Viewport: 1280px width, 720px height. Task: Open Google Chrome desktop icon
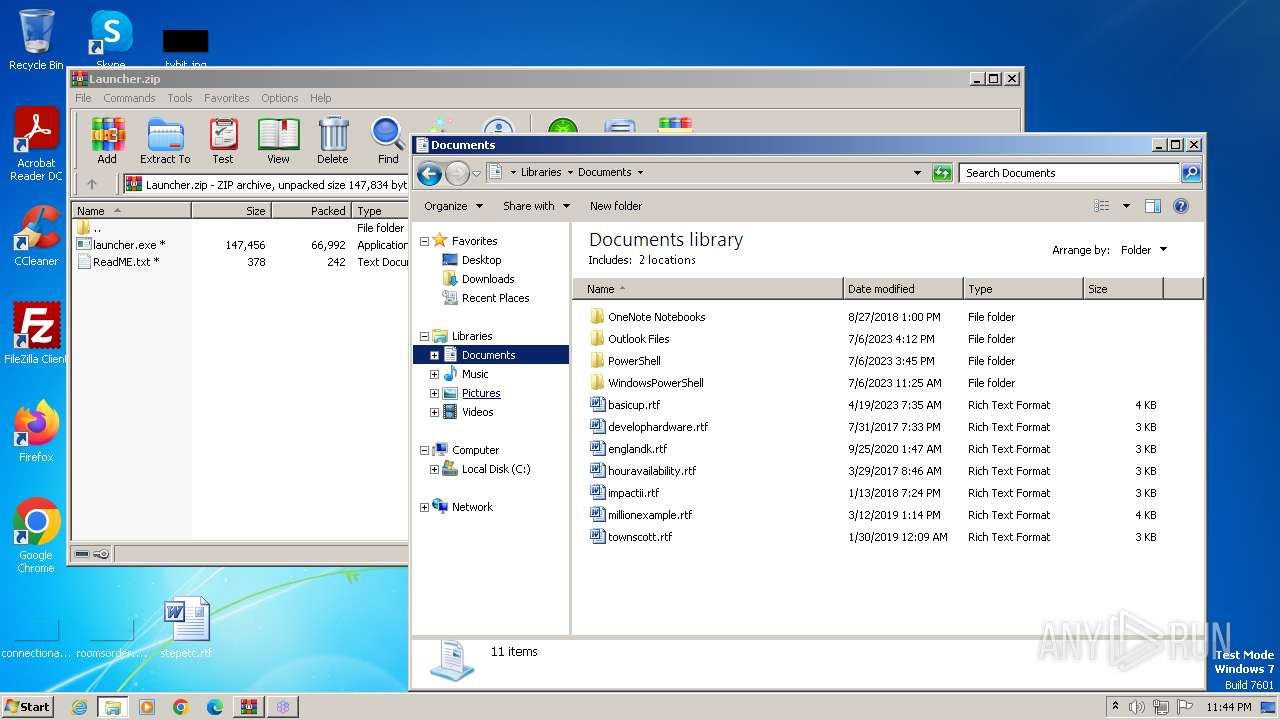click(x=36, y=536)
